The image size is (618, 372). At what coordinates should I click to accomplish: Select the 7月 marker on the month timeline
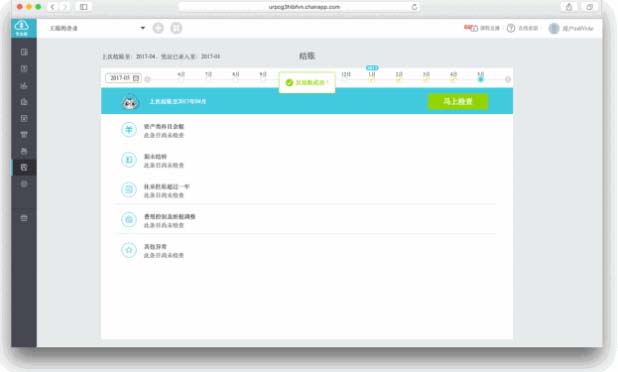coord(208,76)
